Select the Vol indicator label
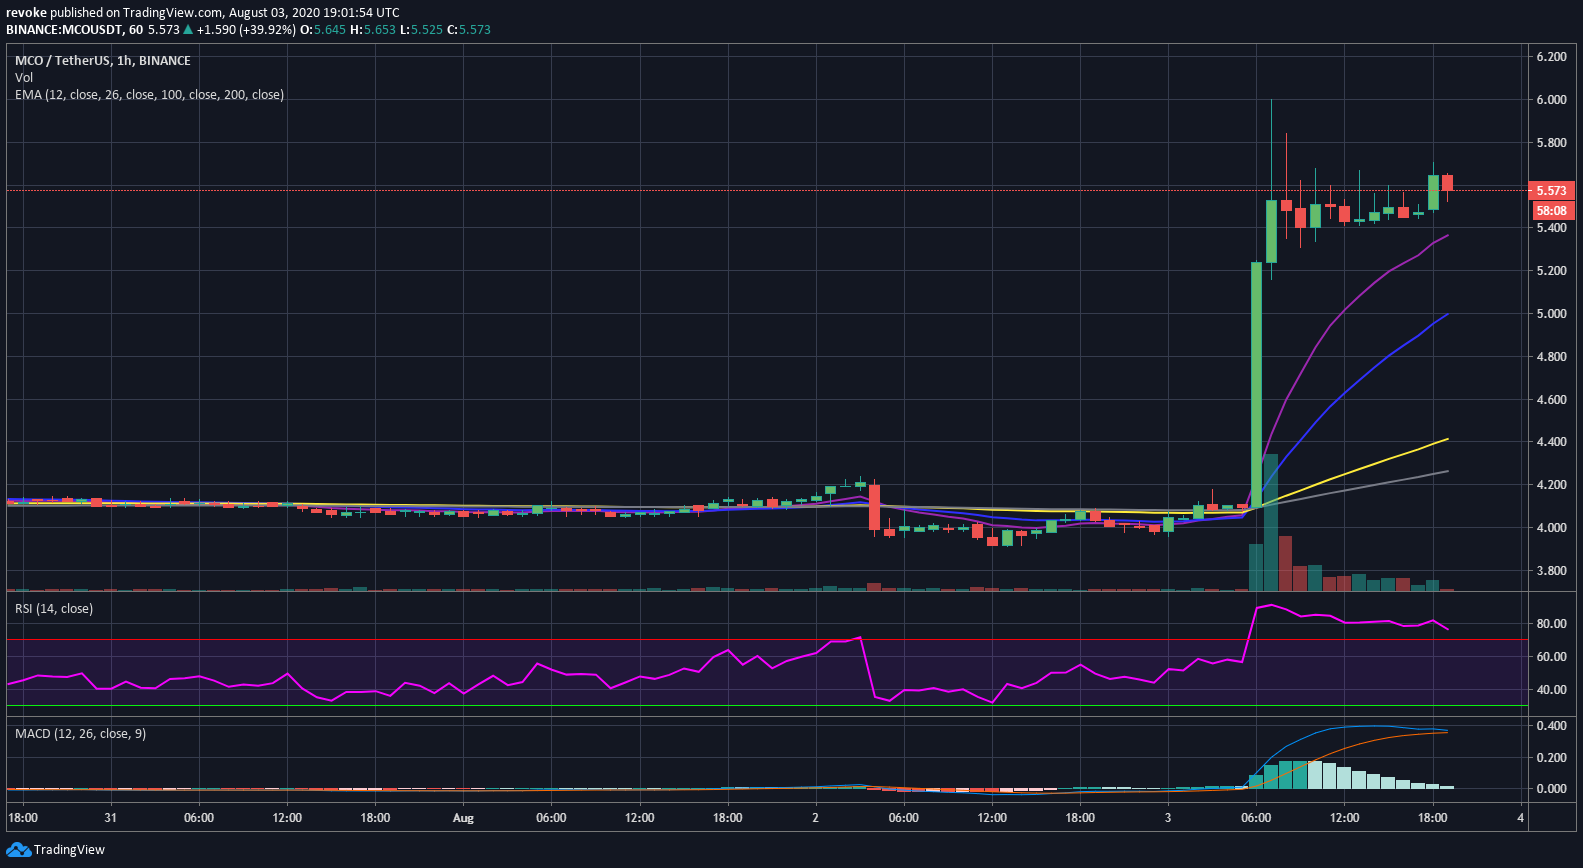Screen dimensions: 1583x868 click(24, 78)
